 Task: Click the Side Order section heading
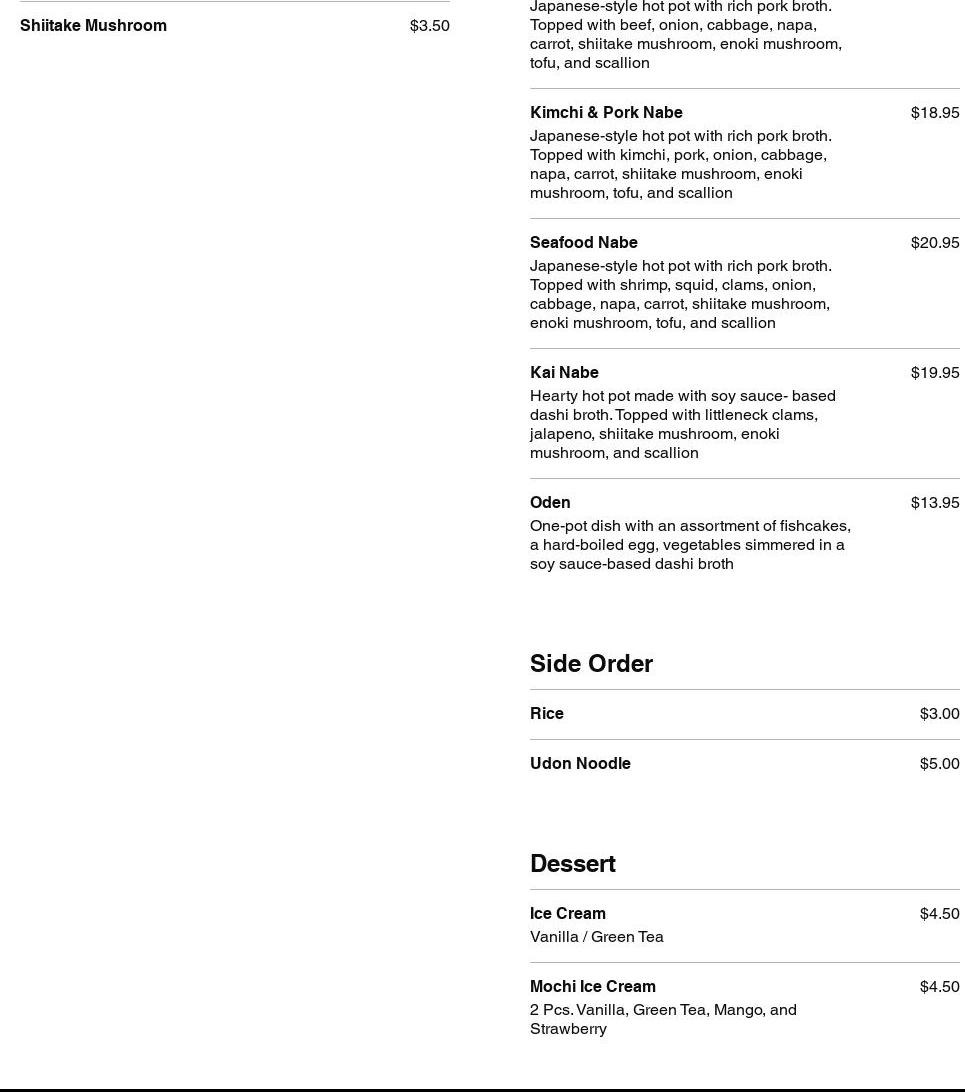coord(591,663)
